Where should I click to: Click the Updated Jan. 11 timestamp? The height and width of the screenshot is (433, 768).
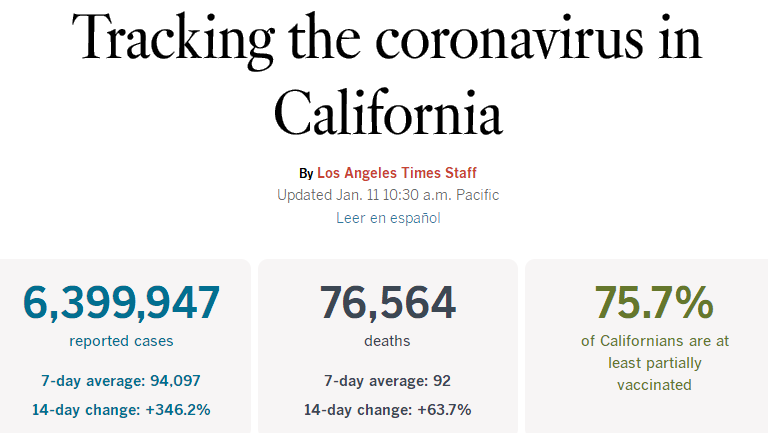[x=387, y=195]
